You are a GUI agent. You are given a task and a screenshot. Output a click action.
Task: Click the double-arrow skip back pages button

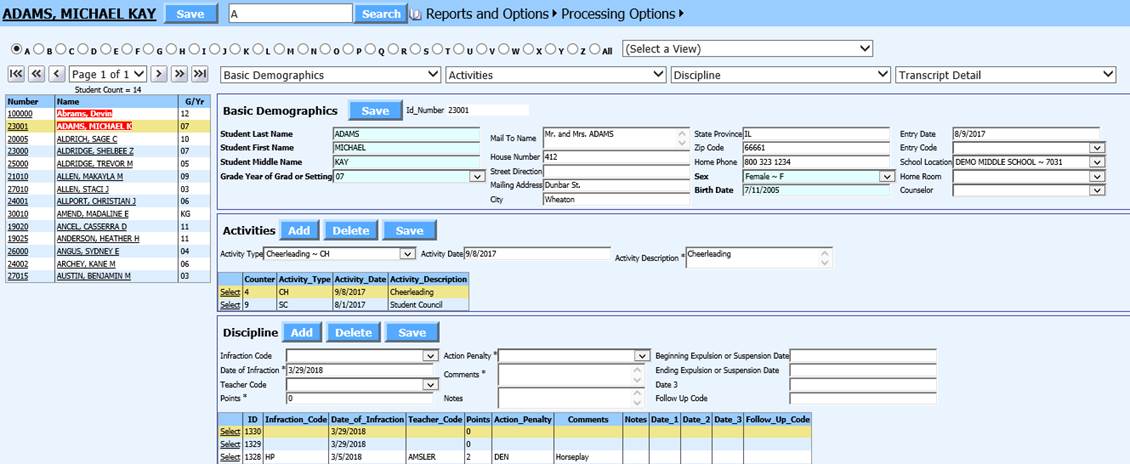(36, 74)
